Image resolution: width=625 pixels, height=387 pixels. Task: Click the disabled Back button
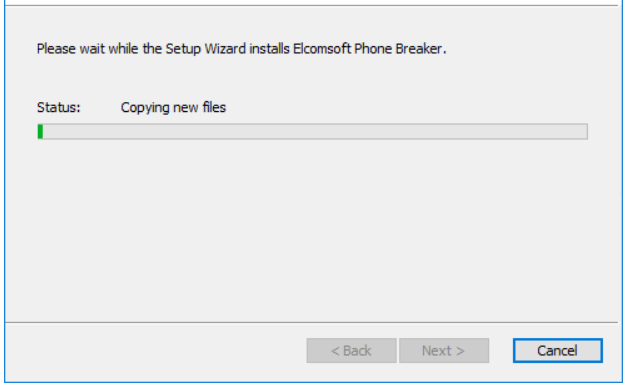click(x=352, y=351)
